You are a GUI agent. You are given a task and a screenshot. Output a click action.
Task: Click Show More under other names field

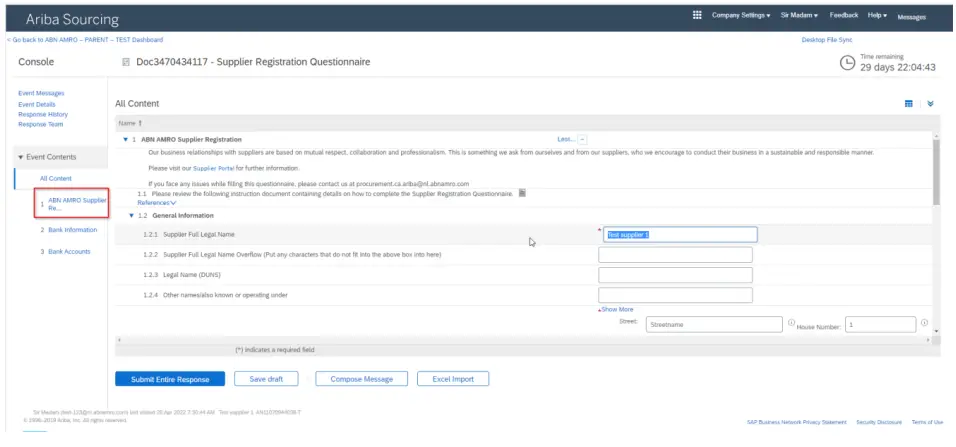click(x=616, y=310)
